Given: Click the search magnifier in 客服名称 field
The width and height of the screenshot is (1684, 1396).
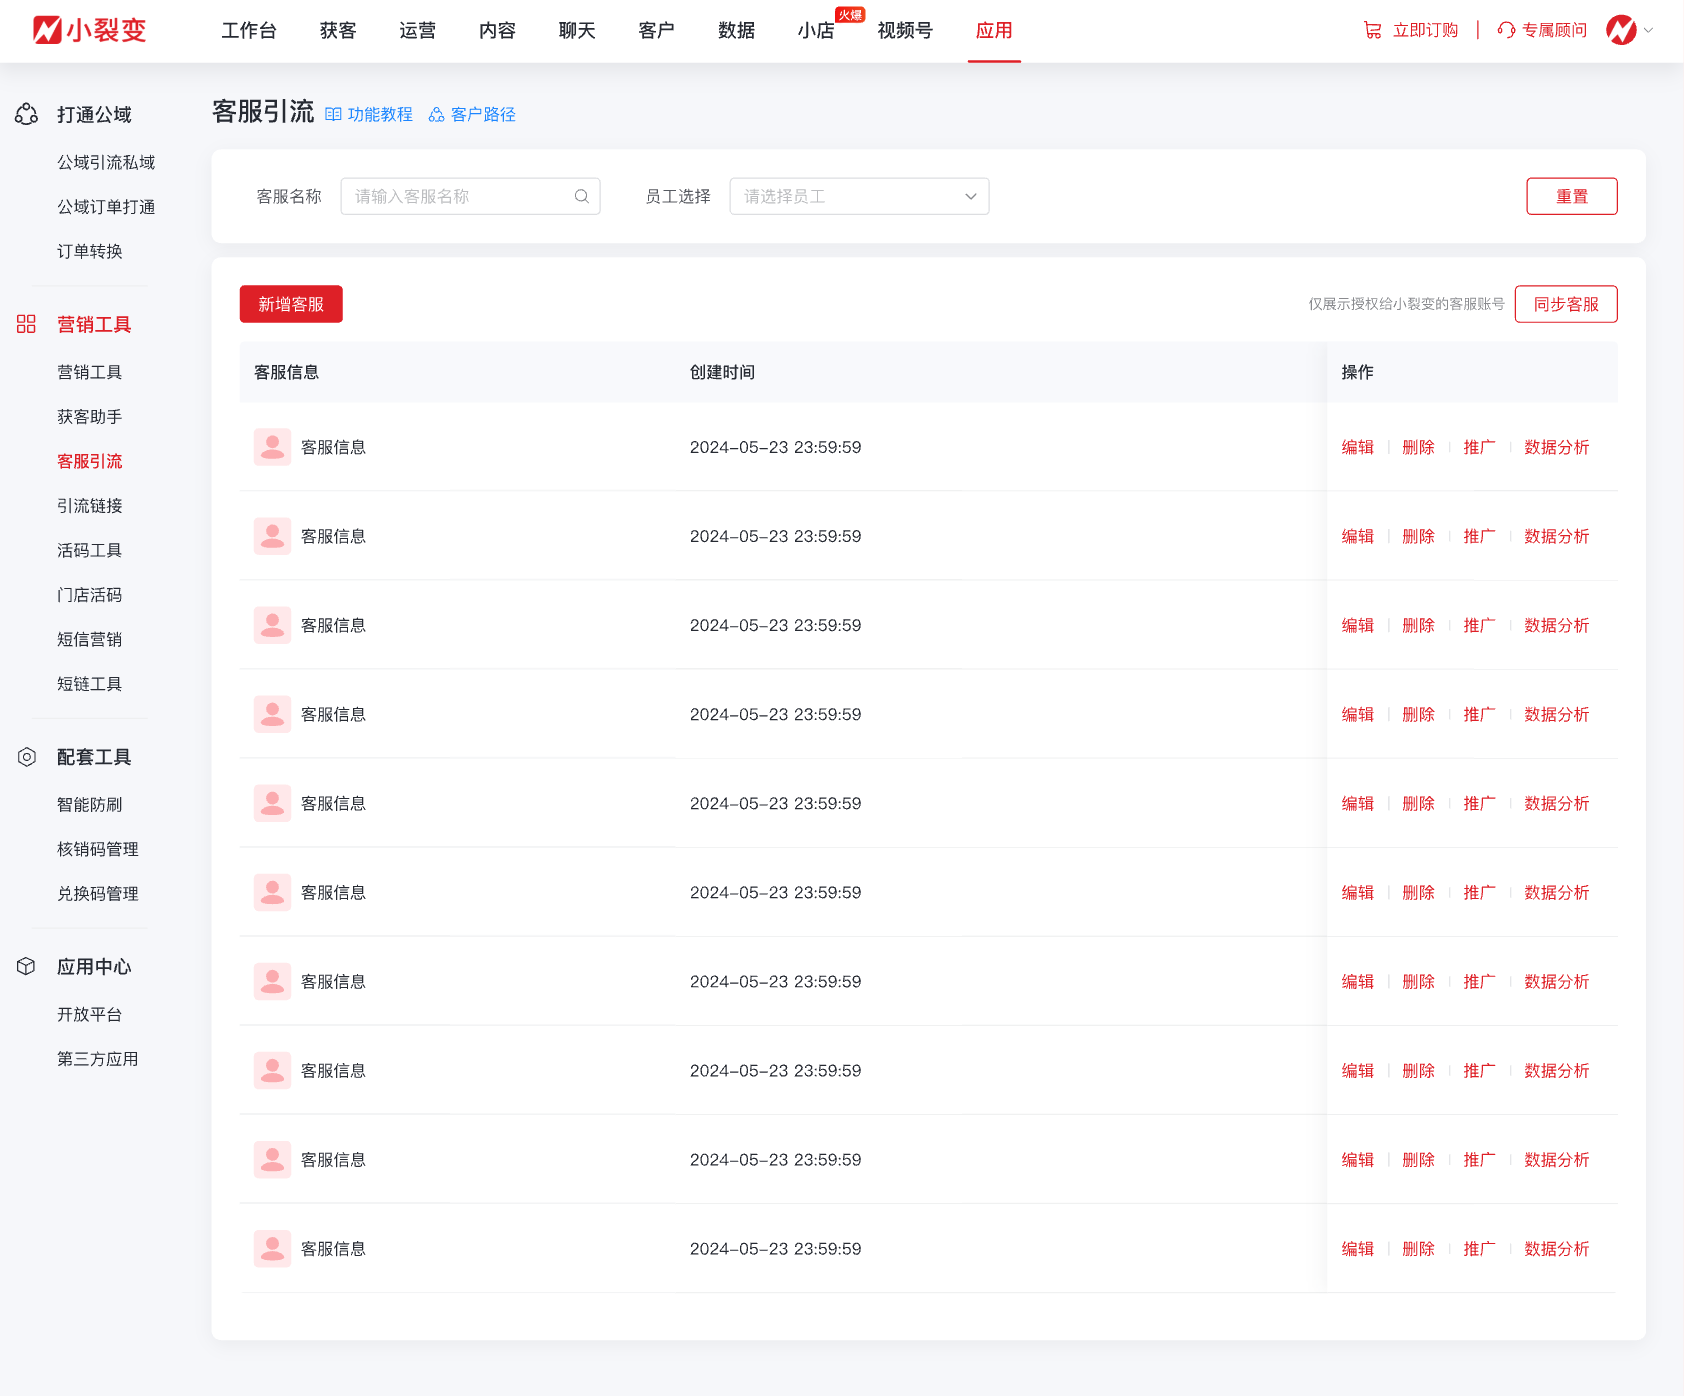Looking at the screenshot, I should [581, 196].
